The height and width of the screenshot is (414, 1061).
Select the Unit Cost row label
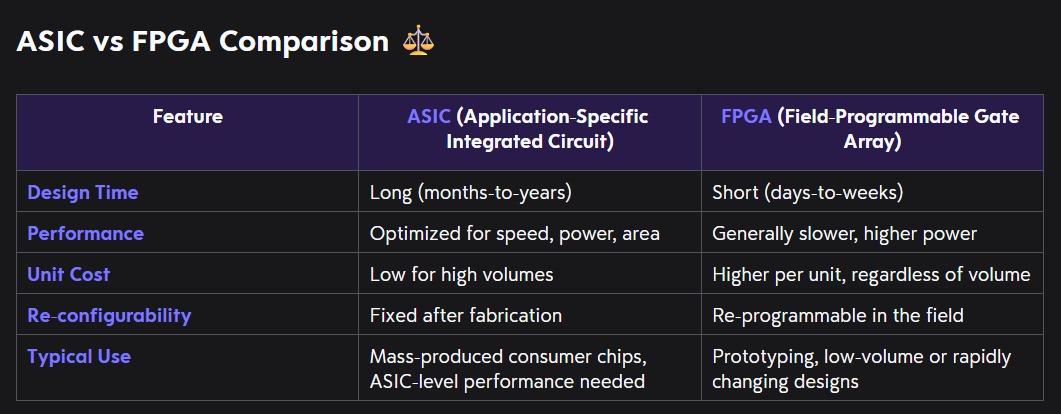(x=69, y=274)
